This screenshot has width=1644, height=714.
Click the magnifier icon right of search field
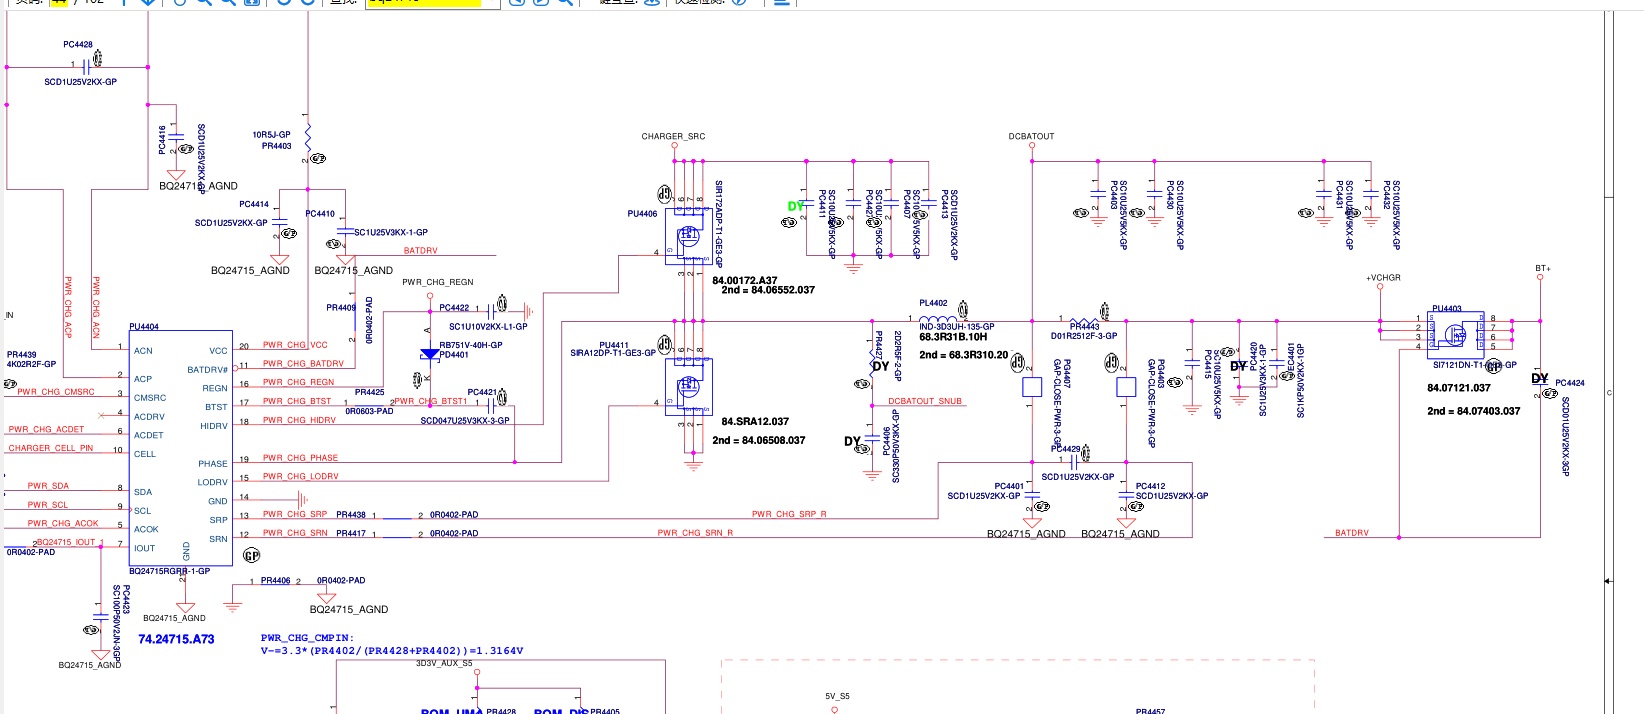565,3
